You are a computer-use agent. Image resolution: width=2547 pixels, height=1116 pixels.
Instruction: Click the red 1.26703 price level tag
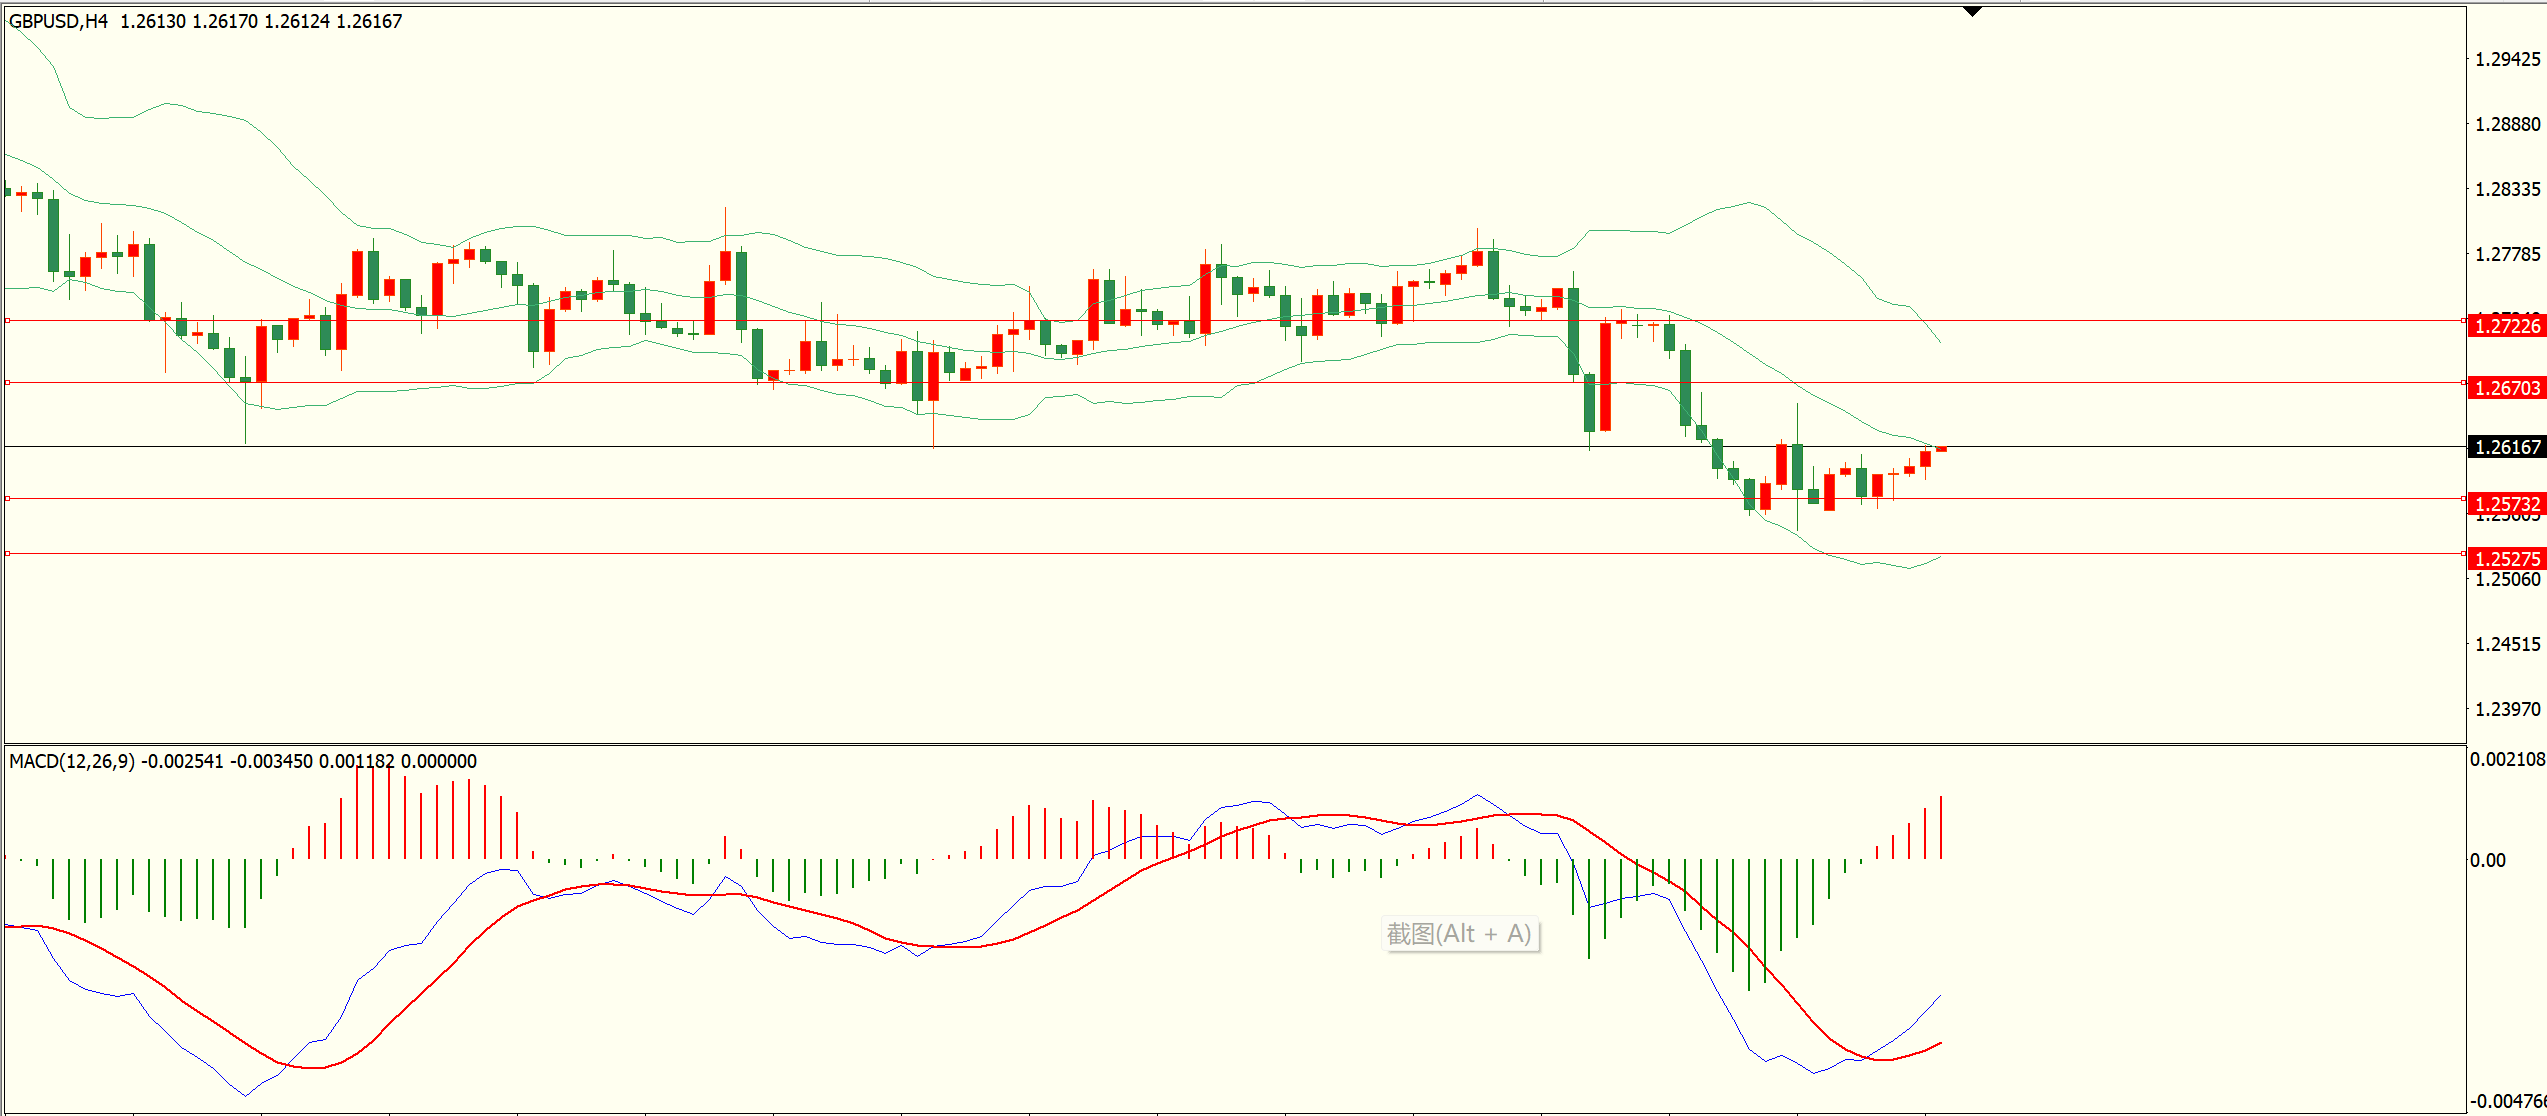click(x=2507, y=388)
